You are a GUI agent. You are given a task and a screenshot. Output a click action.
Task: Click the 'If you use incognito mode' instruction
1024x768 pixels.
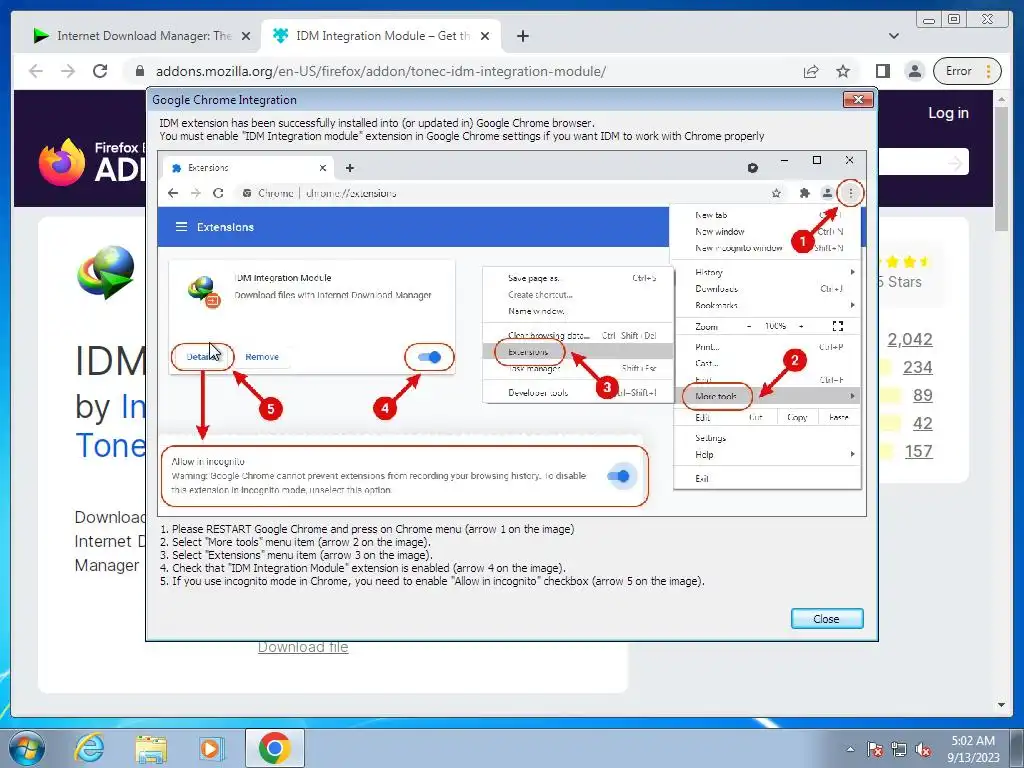tap(432, 581)
